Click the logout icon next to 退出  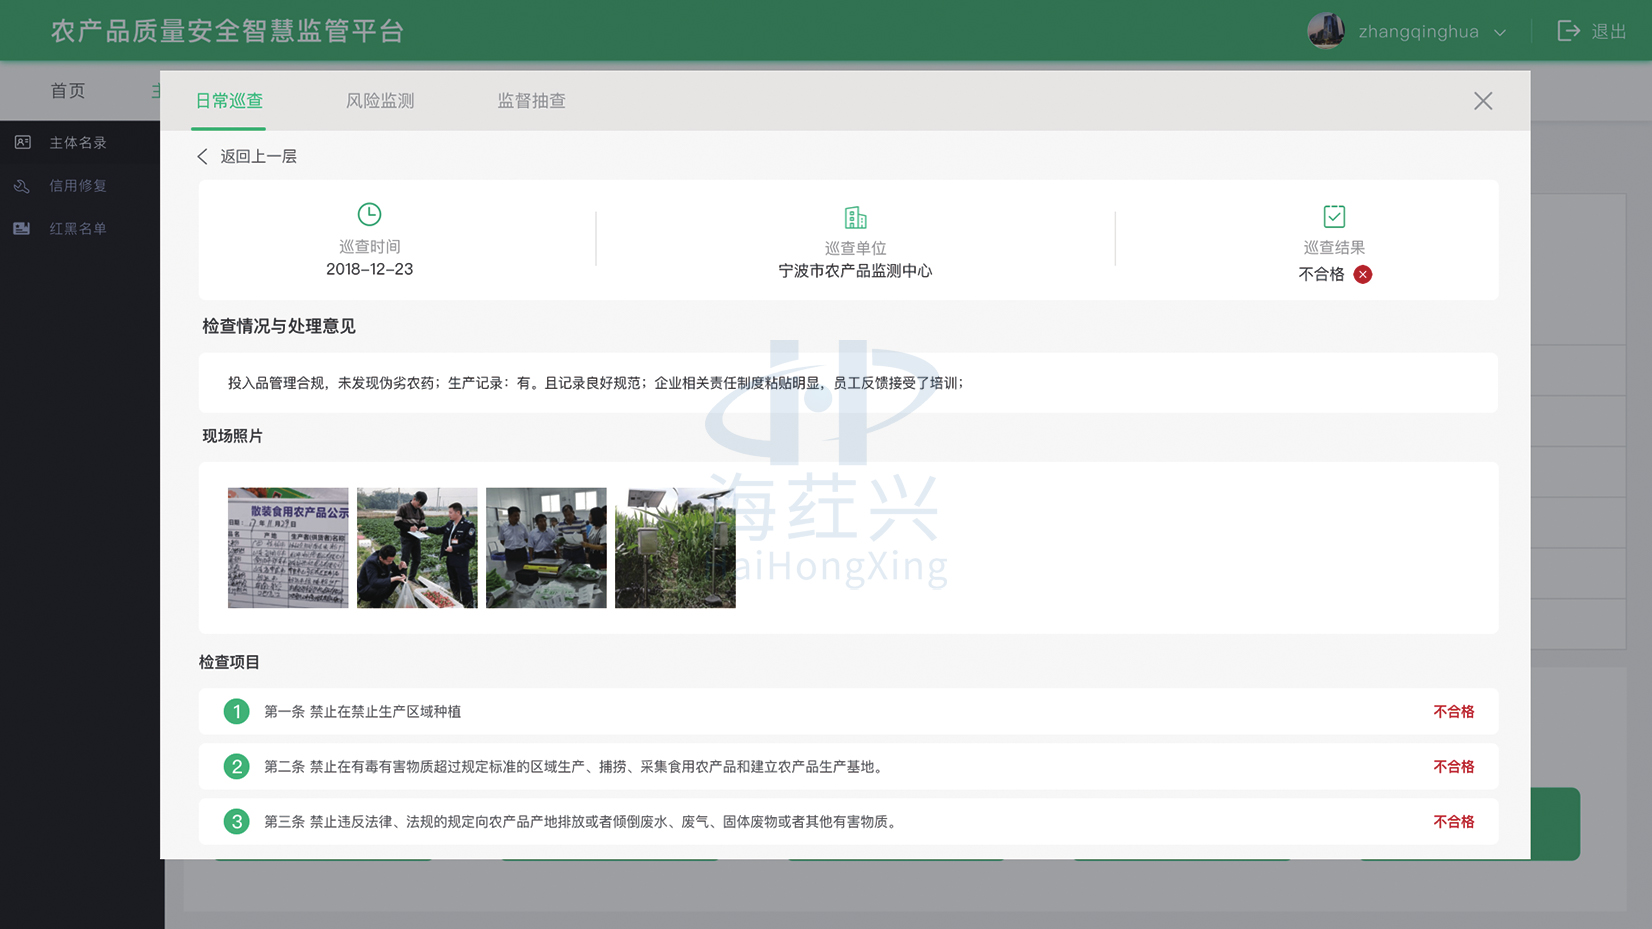pyautogui.click(x=1568, y=31)
